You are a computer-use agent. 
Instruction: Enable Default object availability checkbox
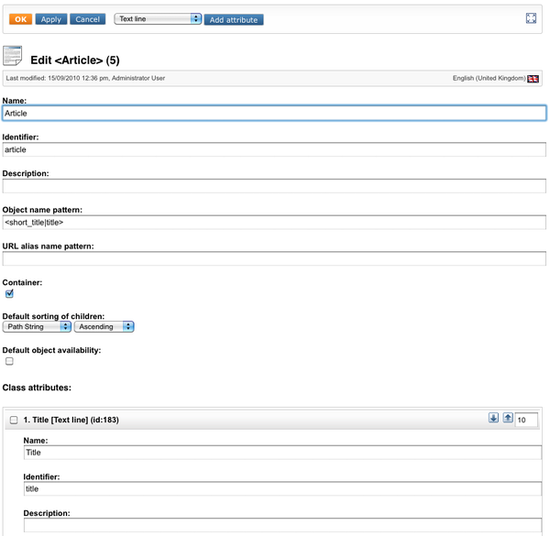tap(9, 361)
